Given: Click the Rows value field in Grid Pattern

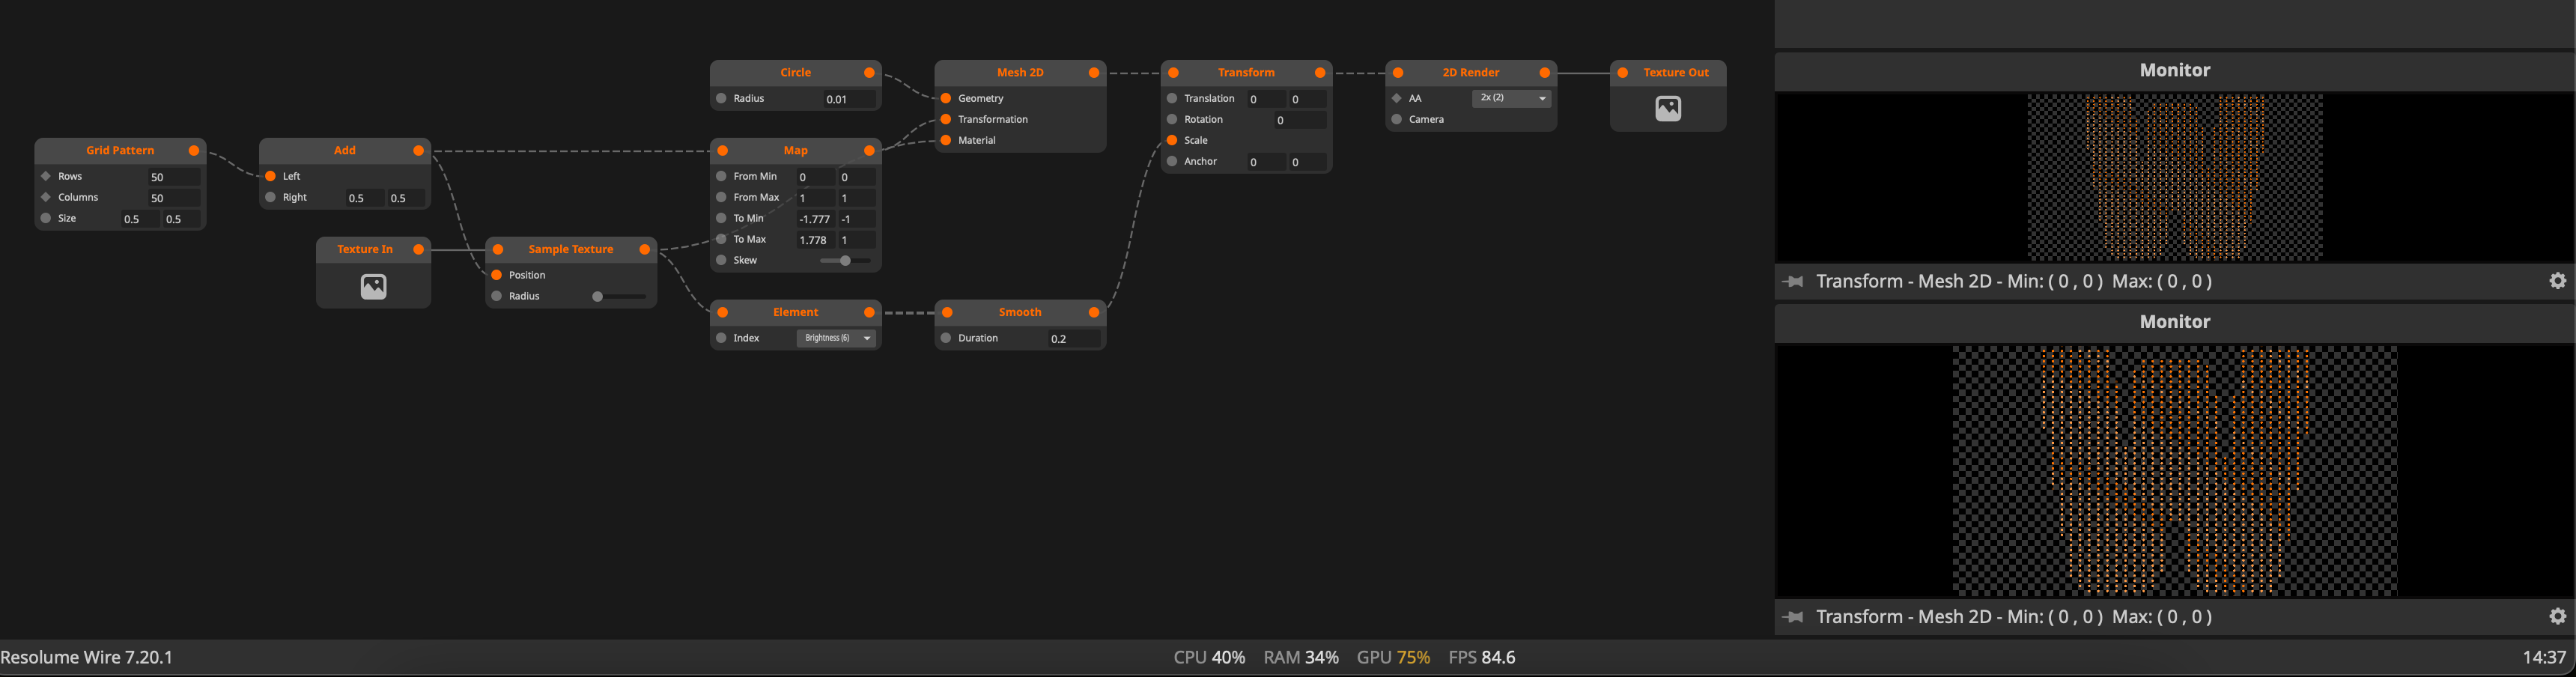Looking at the screenshot, I should coord(173,177).
